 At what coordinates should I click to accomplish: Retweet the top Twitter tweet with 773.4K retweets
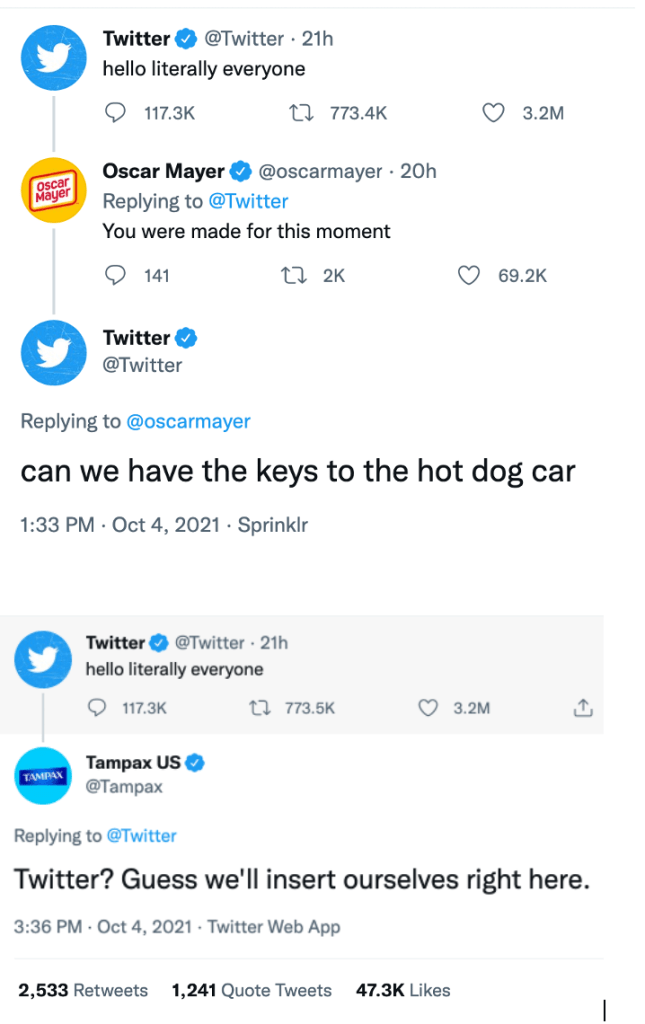tap(295, 114)
